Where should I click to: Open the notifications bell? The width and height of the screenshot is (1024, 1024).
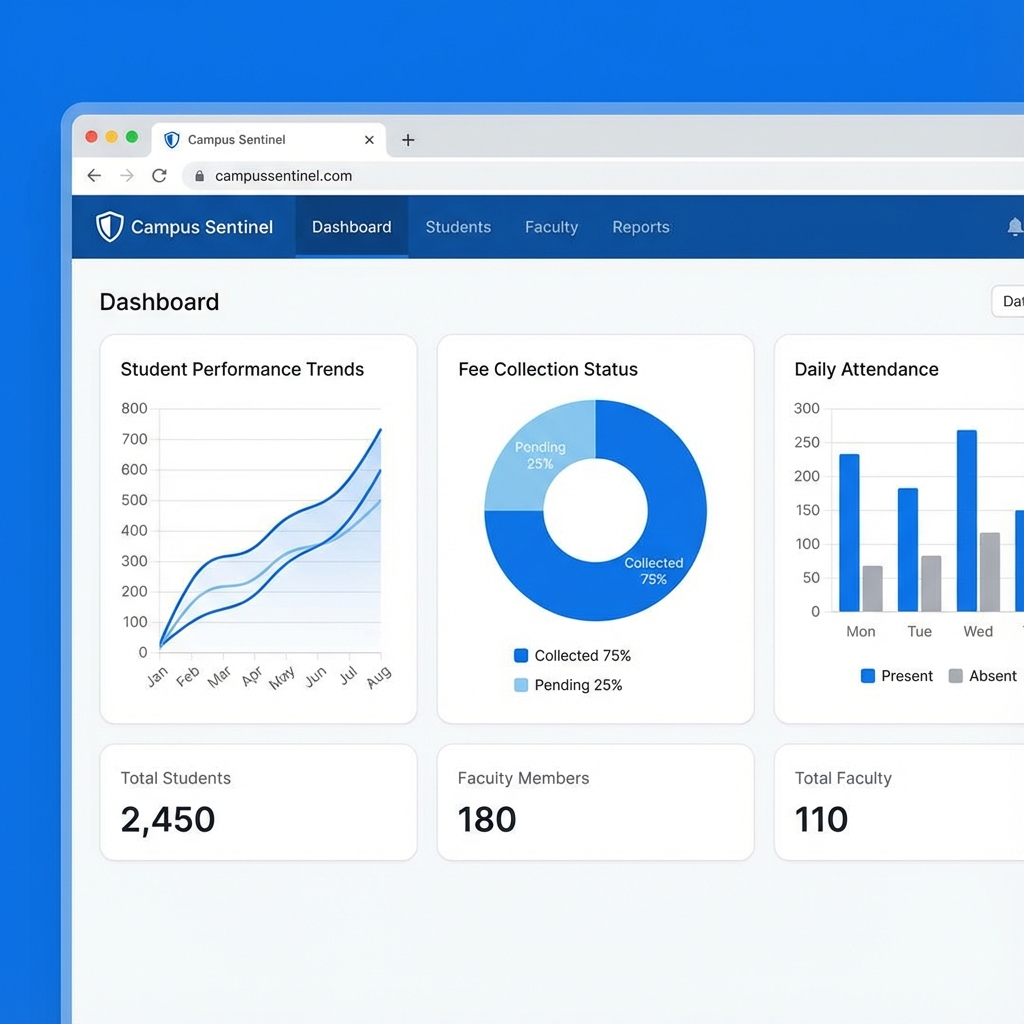pyautogui.click(x=1015, y=226)
